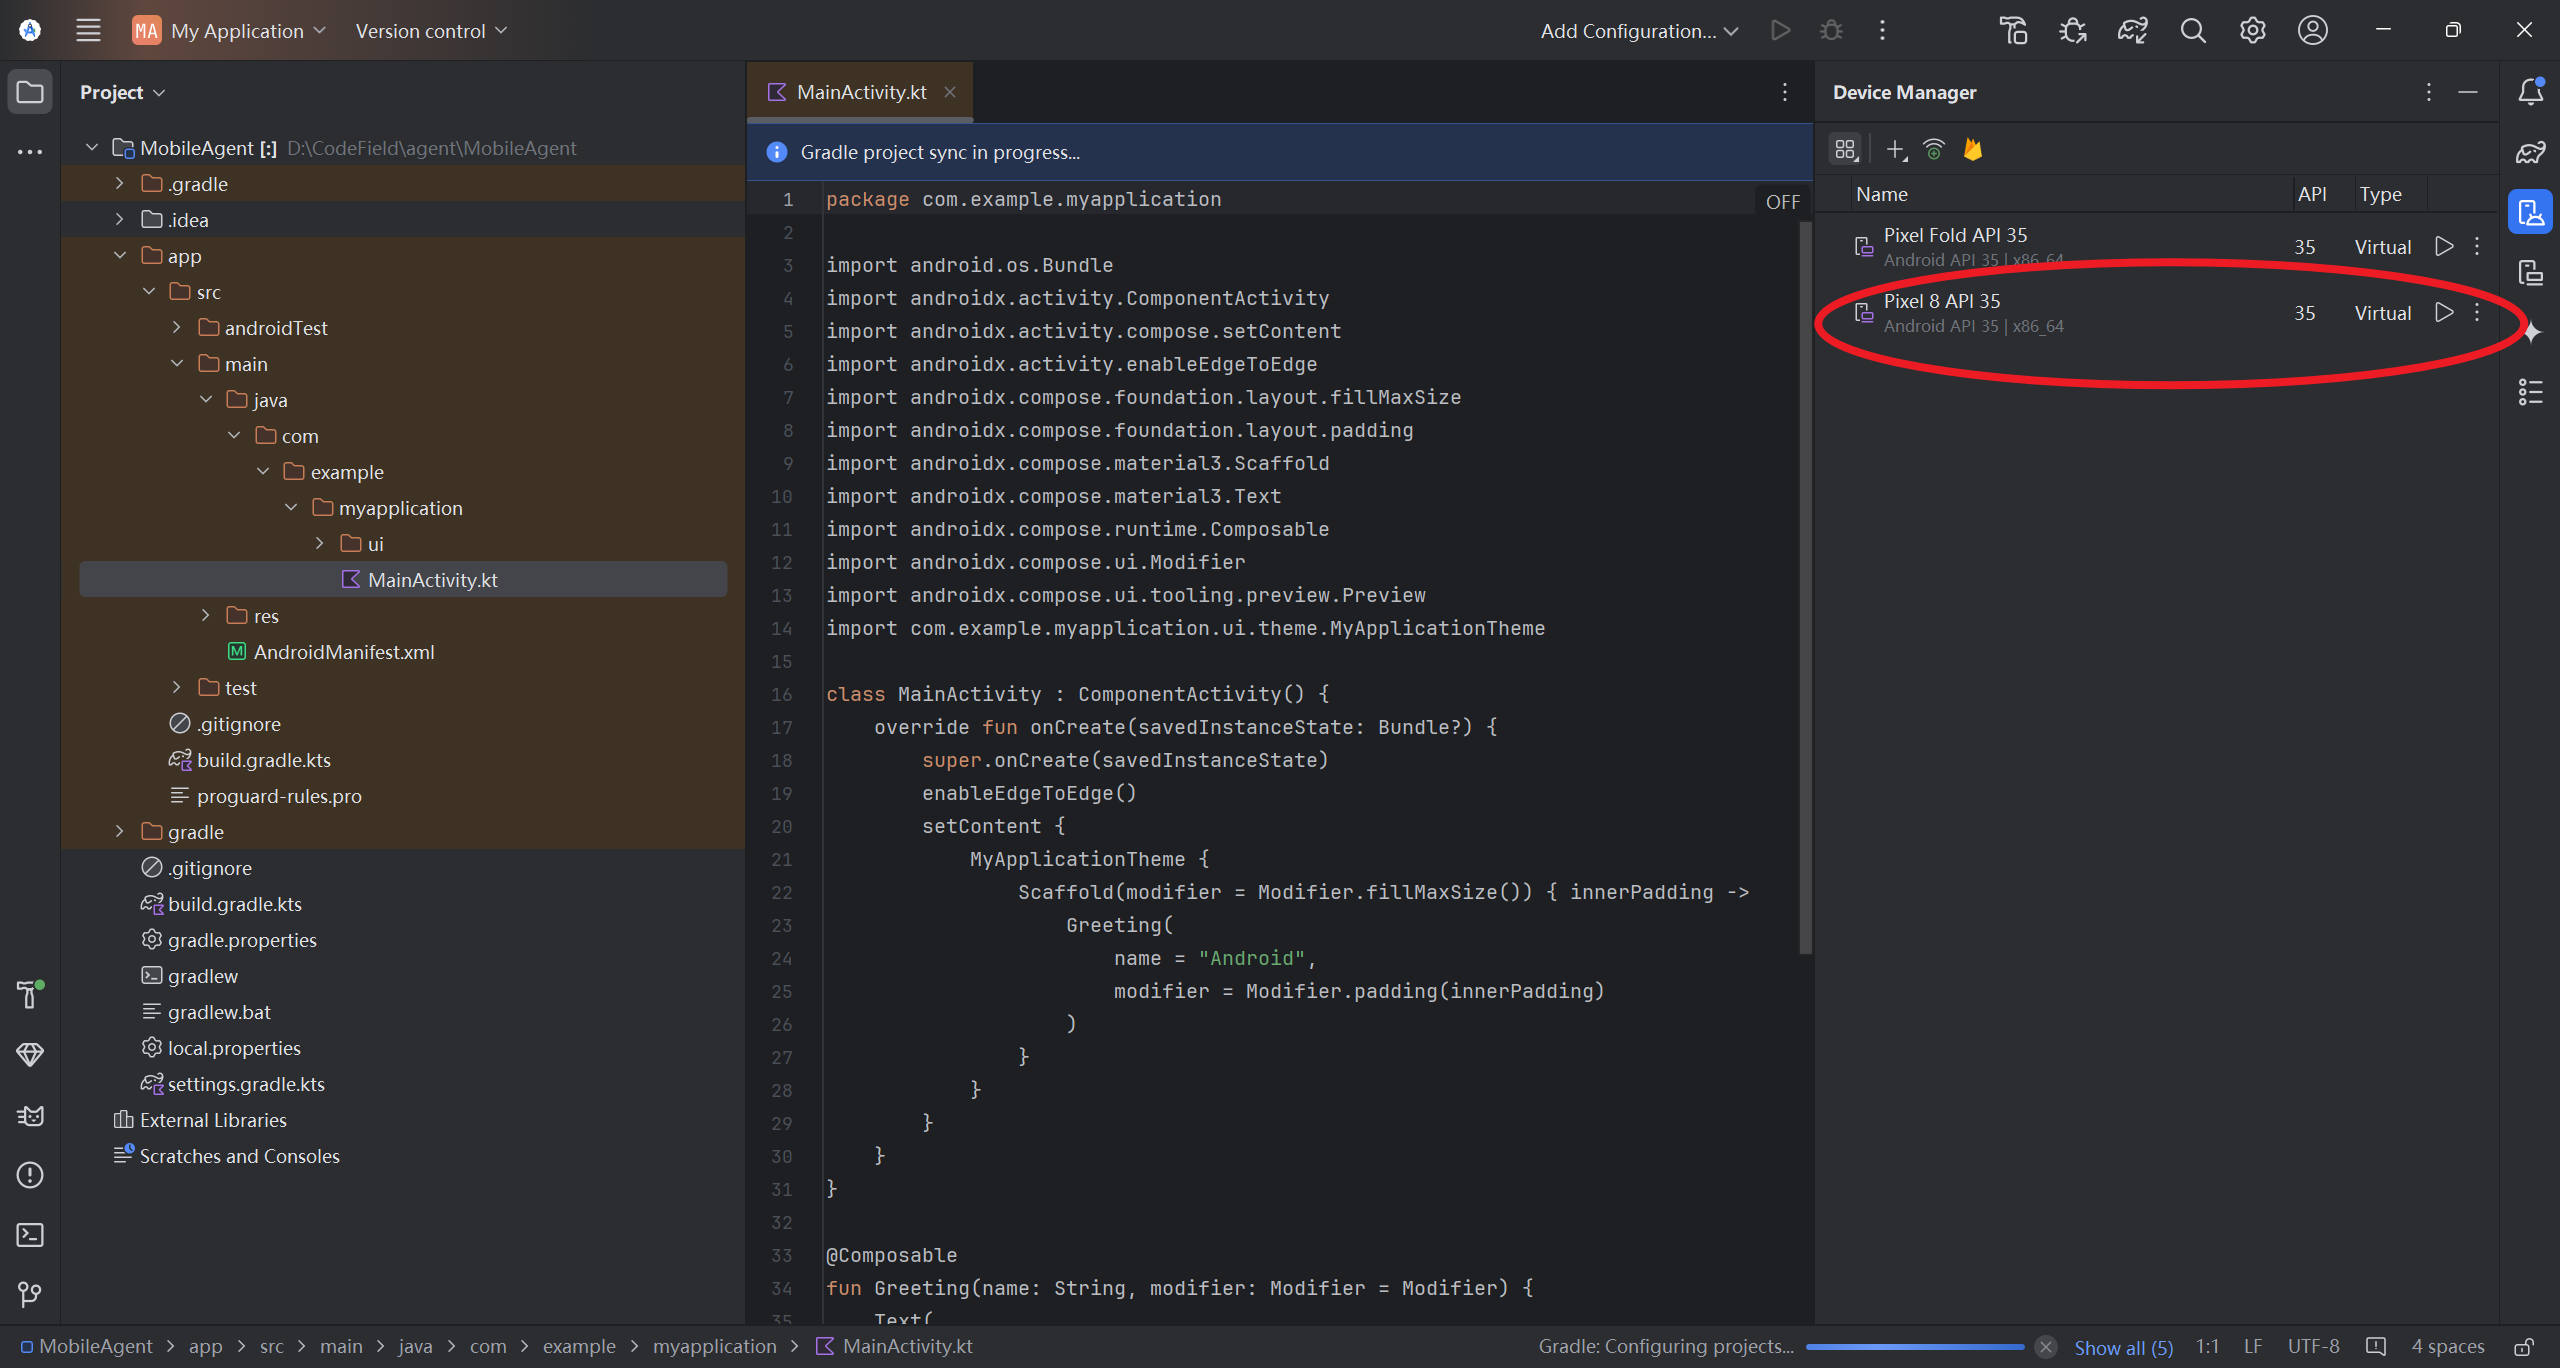Open Notifications bell in right sidebar

2531,91
